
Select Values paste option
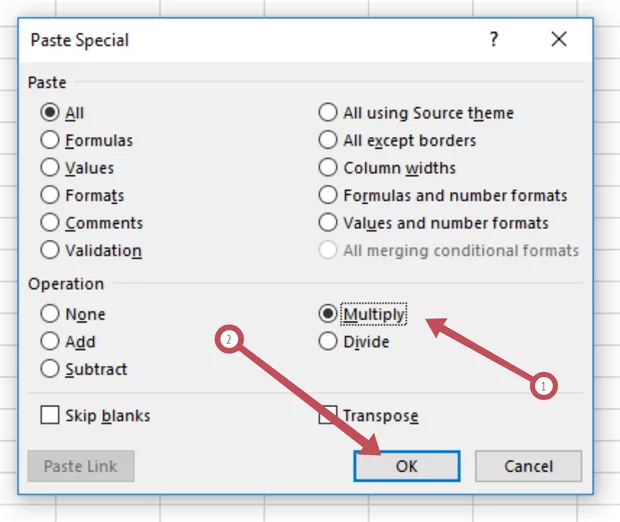pos(50,168)
